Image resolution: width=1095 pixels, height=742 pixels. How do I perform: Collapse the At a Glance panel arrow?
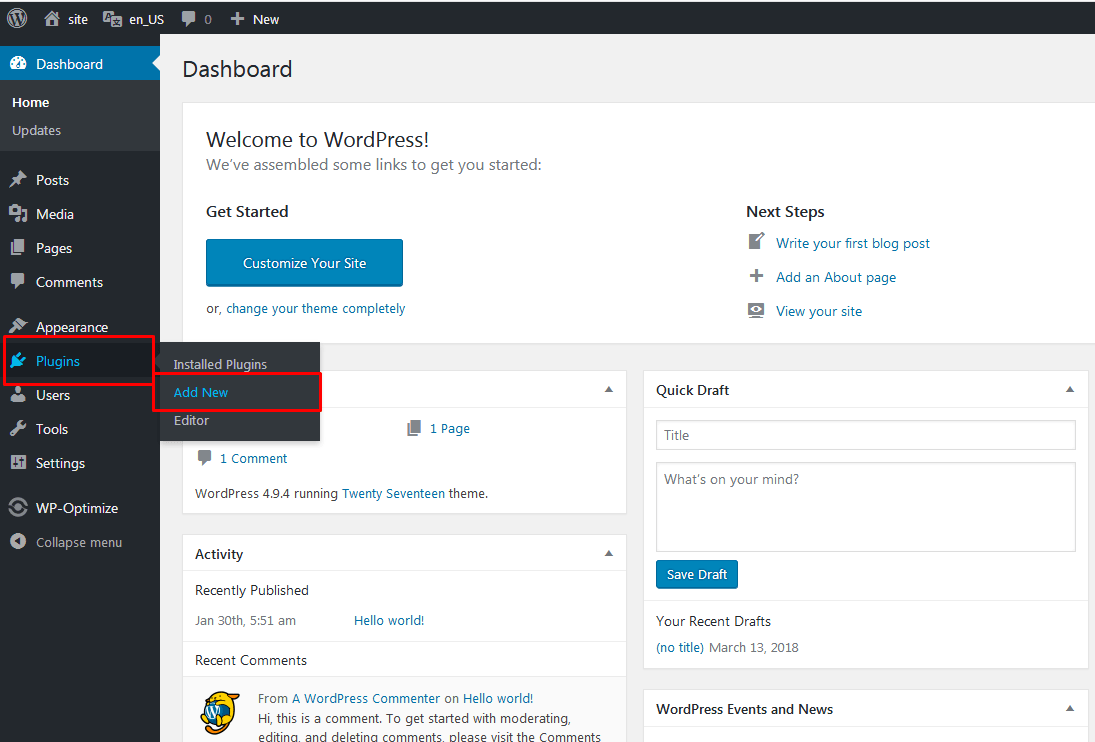(x=609, y=389)
